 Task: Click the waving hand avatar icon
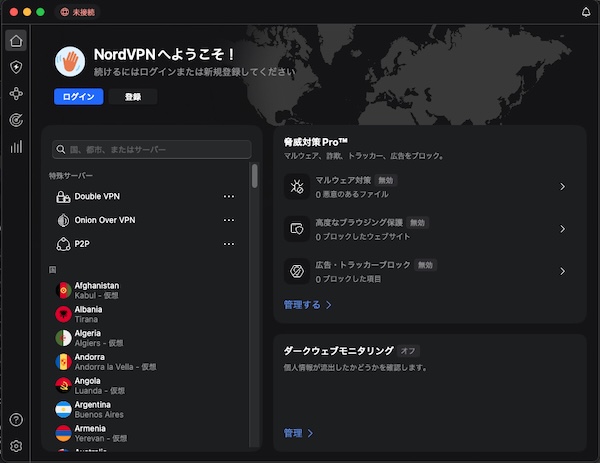coord(70,62)
